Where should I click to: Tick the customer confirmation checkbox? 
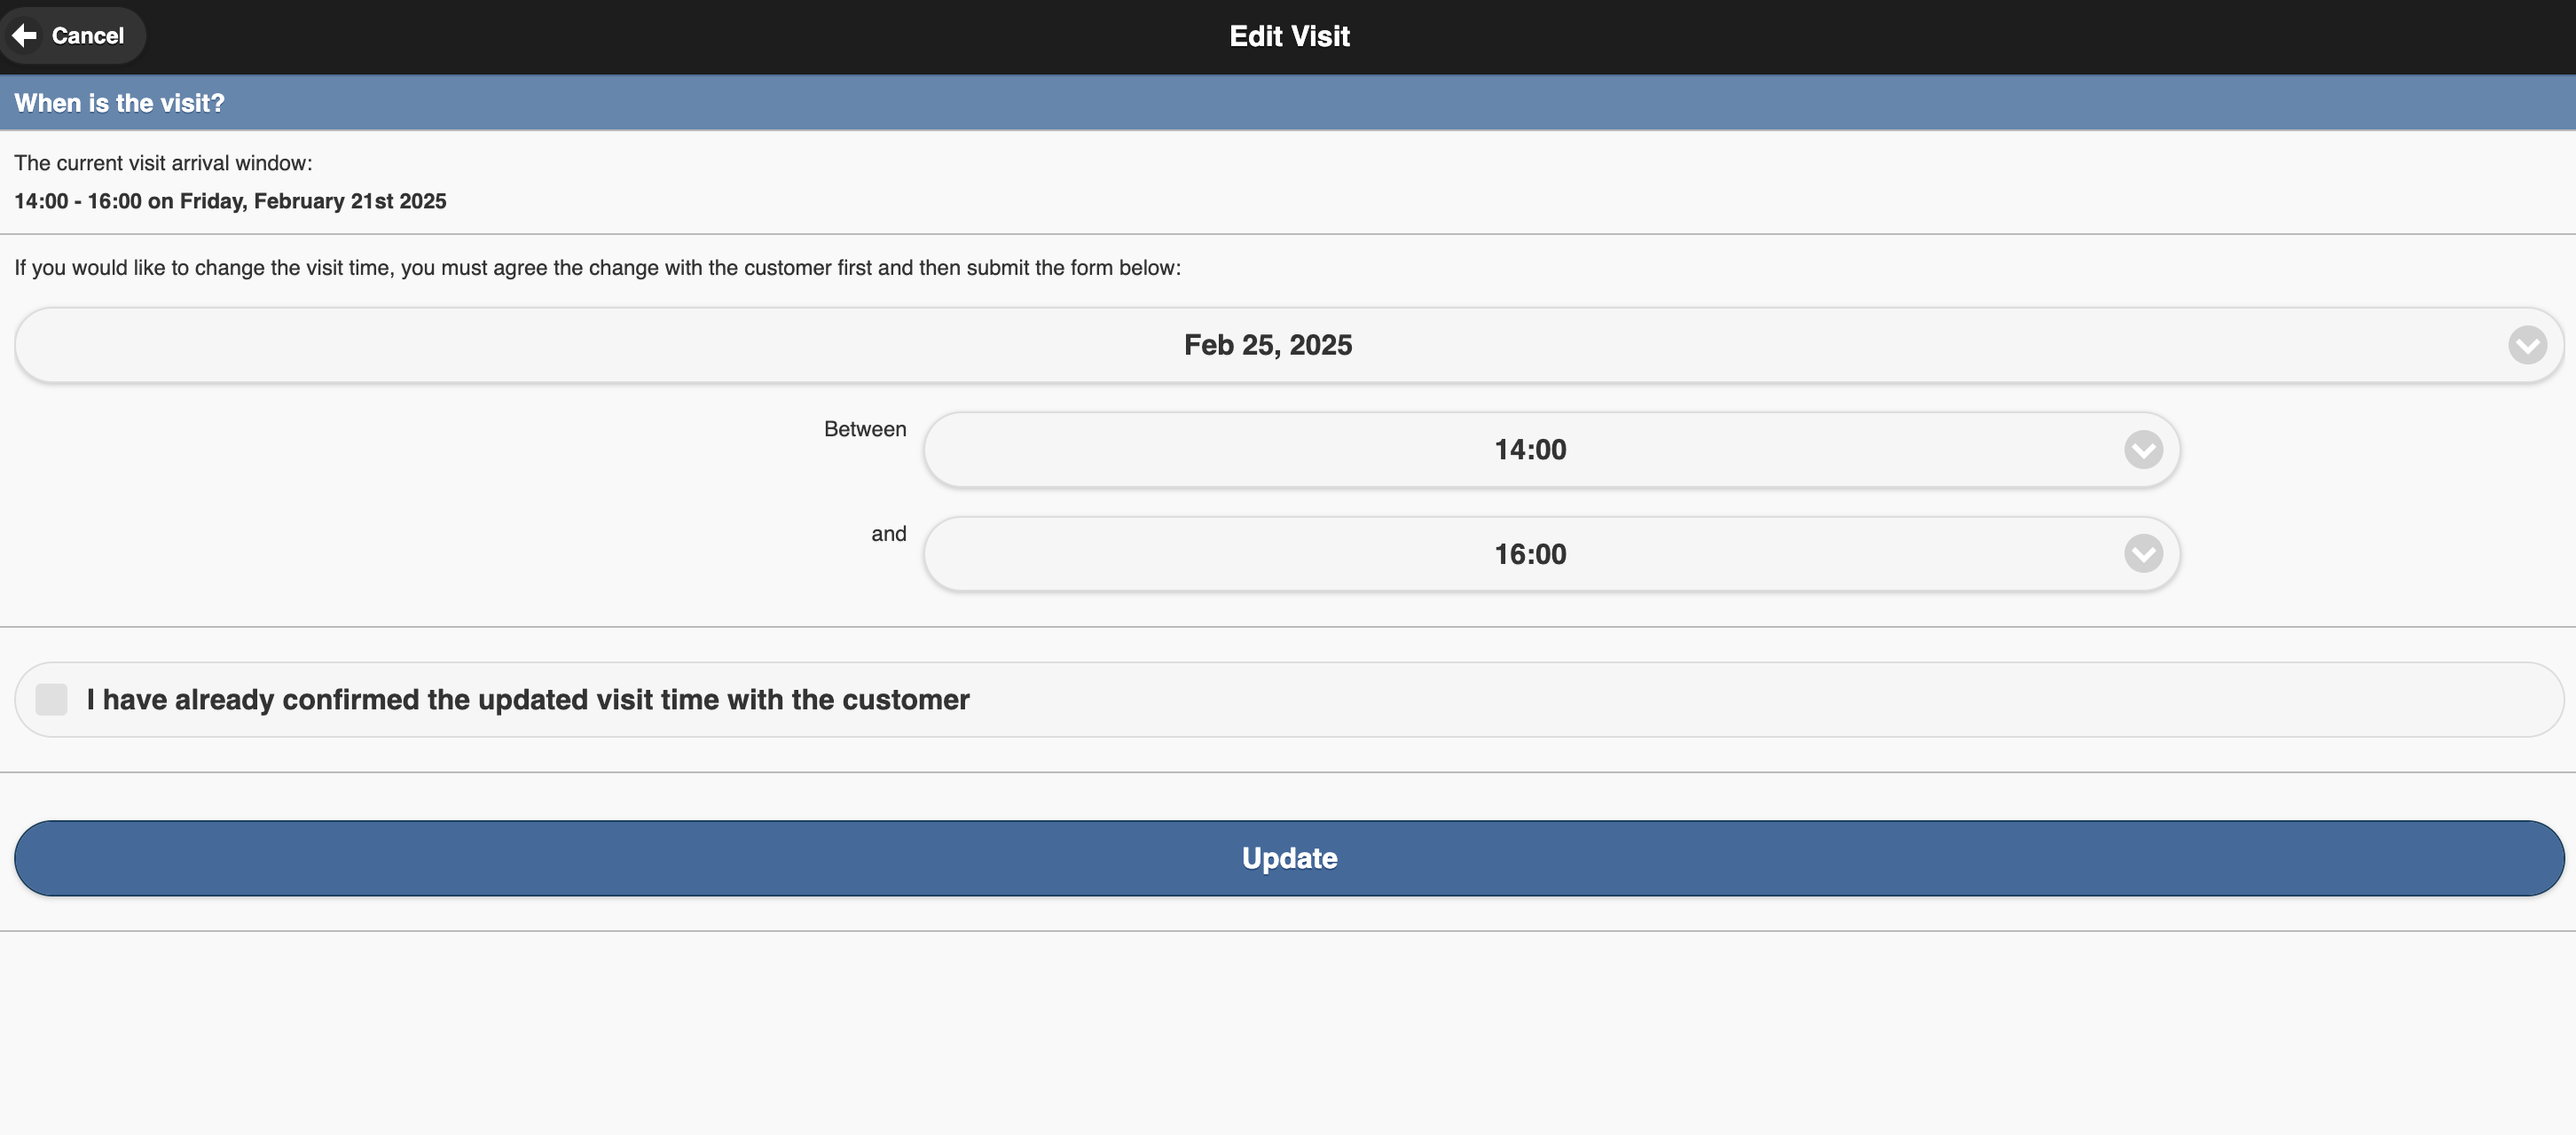point(51,700)
